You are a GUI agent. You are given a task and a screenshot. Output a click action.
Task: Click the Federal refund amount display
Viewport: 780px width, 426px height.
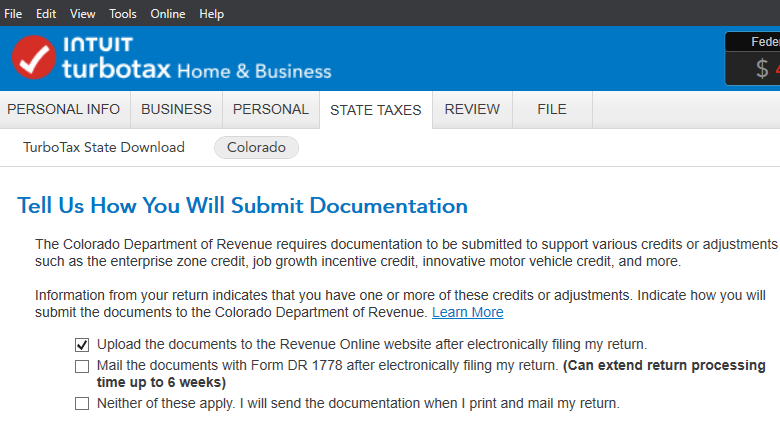click(753, 59)
